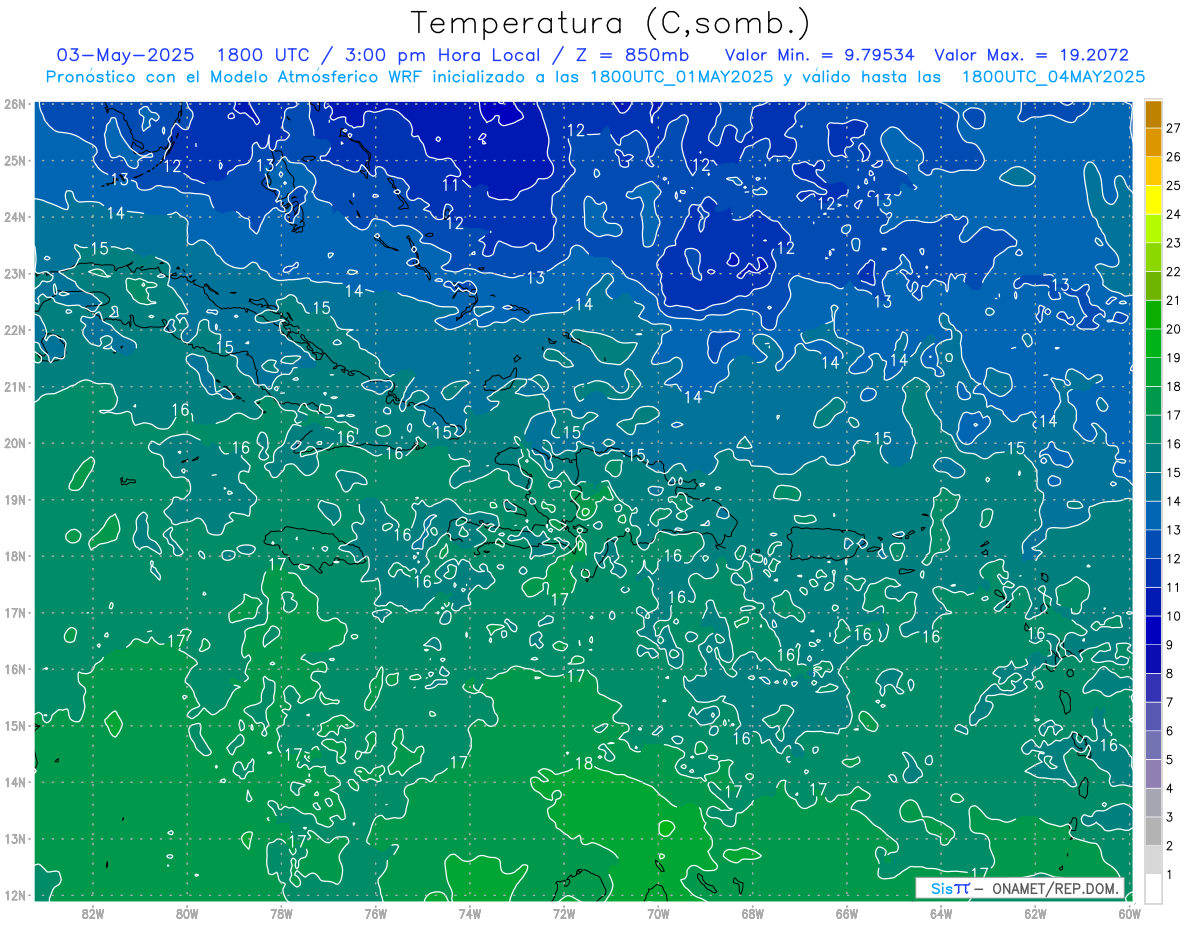Click the longitude label "66W"
The height and width of the screenshot is (927, 1200).
pos(847,913)
